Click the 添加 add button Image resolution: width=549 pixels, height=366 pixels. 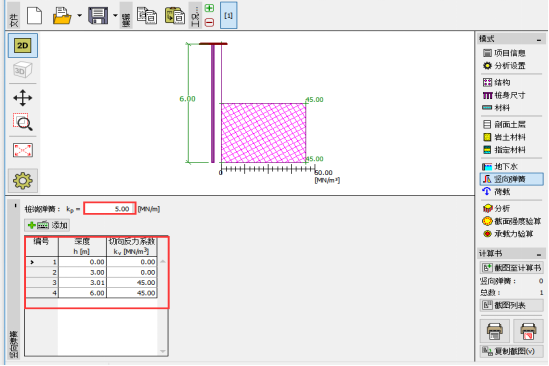47,225
